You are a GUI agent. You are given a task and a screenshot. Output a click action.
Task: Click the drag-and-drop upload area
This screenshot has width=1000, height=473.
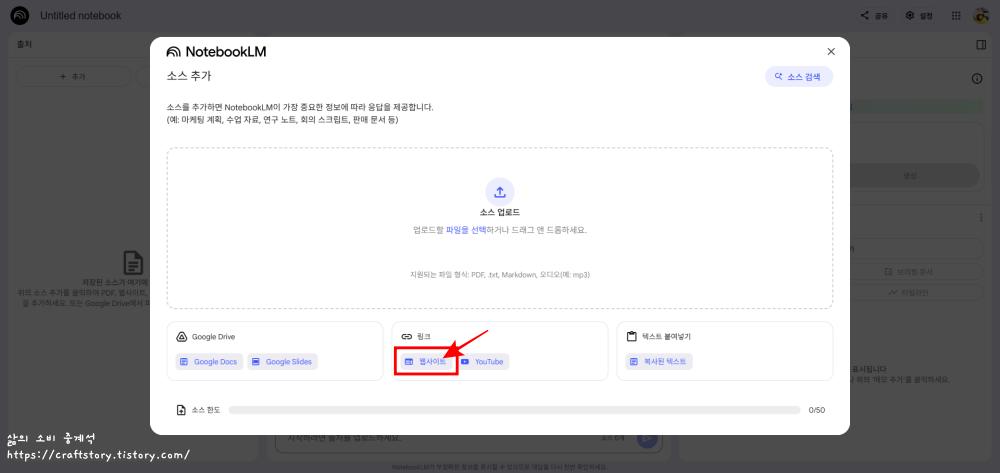tap(499, 228)
